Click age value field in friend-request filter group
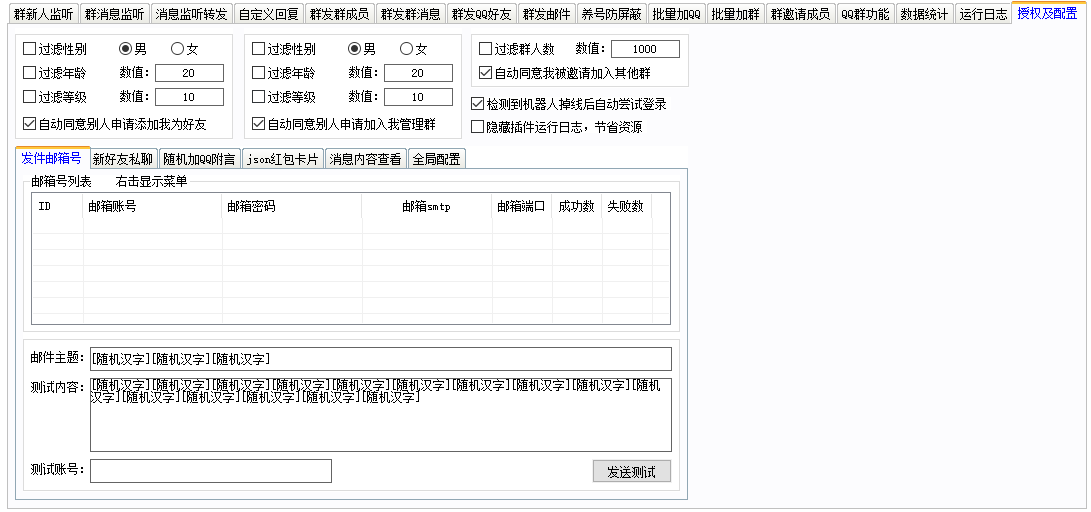 (x=189, y=73)
